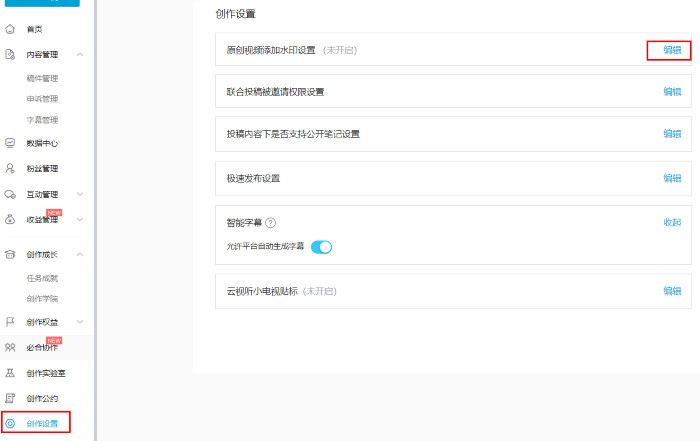Edit 极速发布设置
This screenshot has height=441, width=700.
click(x=671, y=178)
